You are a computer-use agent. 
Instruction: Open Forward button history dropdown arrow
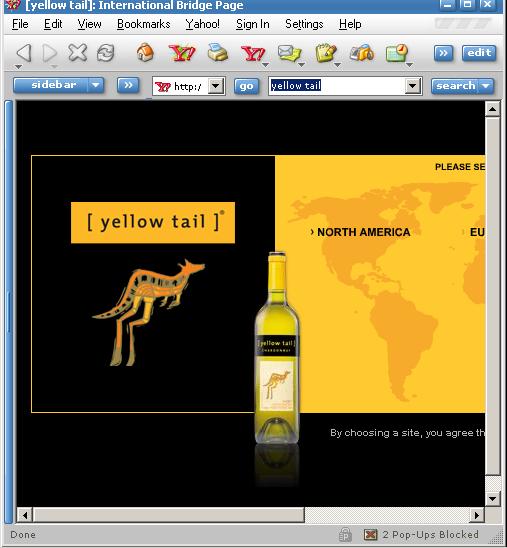coord(53,66)
